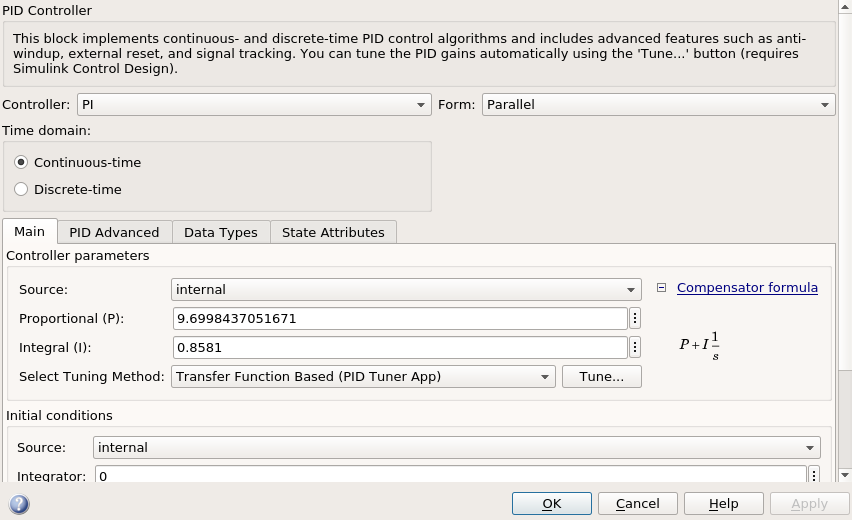Click the 'PID Controller' title text

(x=47, y=10)
